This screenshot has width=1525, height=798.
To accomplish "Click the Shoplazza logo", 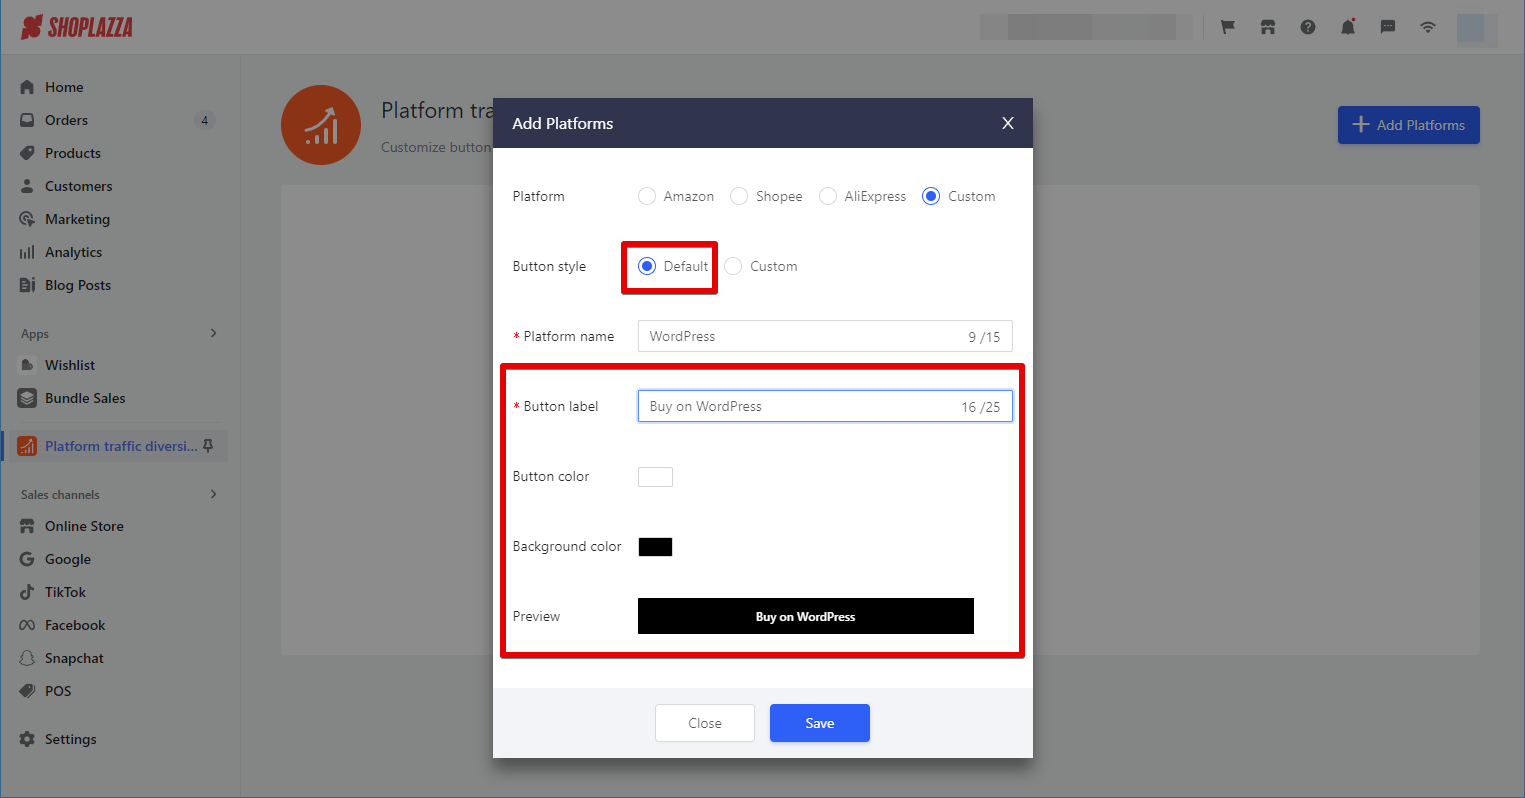I will (77, 27).
